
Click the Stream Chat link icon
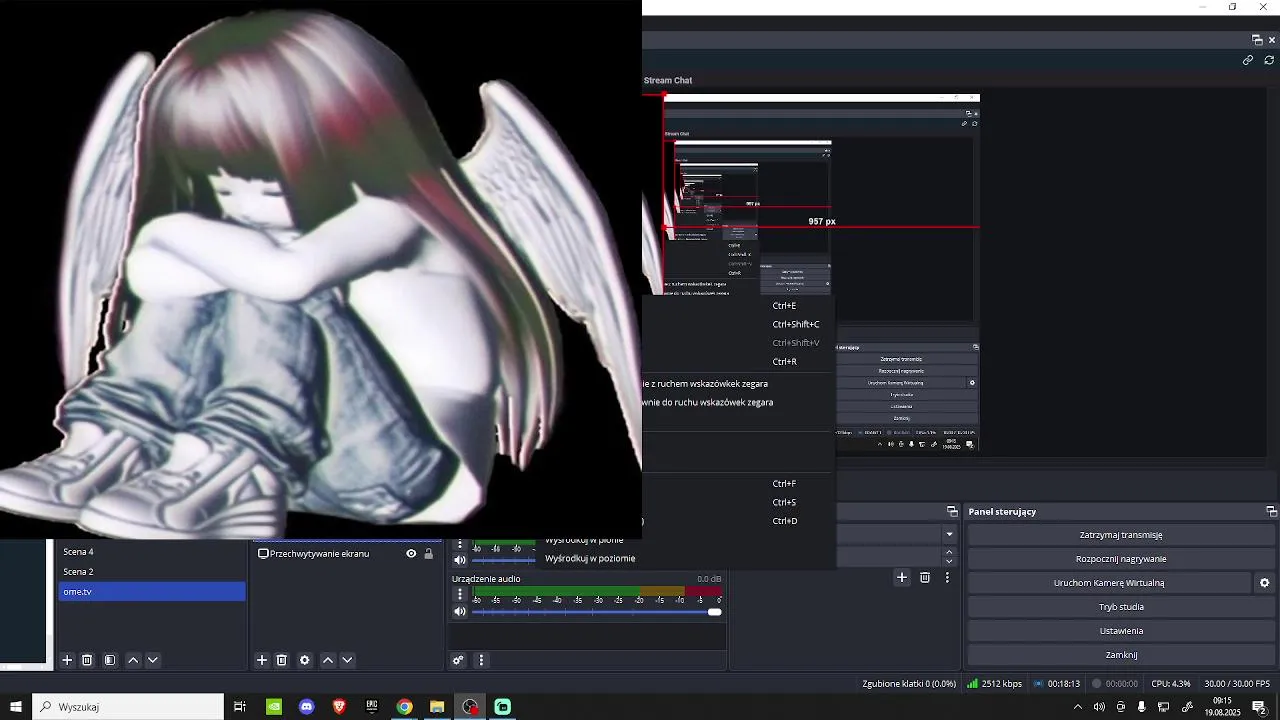pos(1248,60)
